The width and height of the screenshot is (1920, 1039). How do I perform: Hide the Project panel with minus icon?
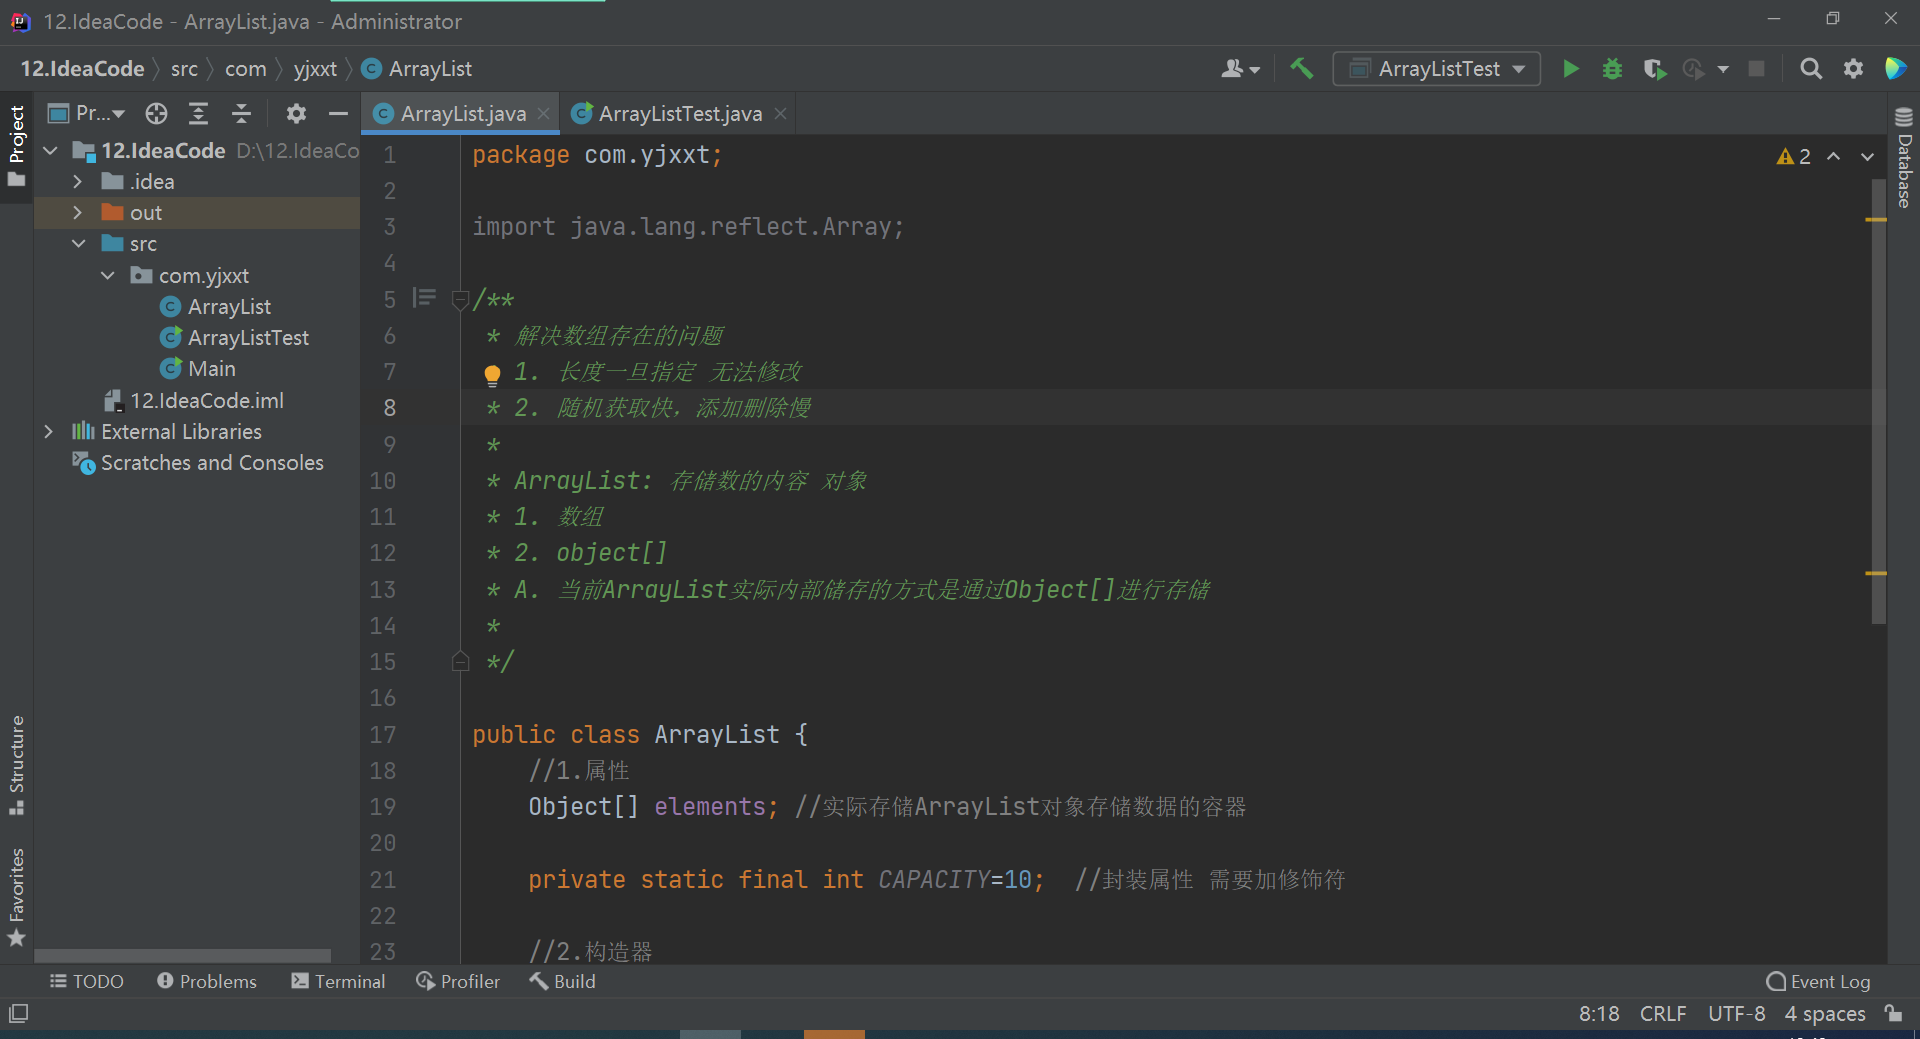click(338, 113)
